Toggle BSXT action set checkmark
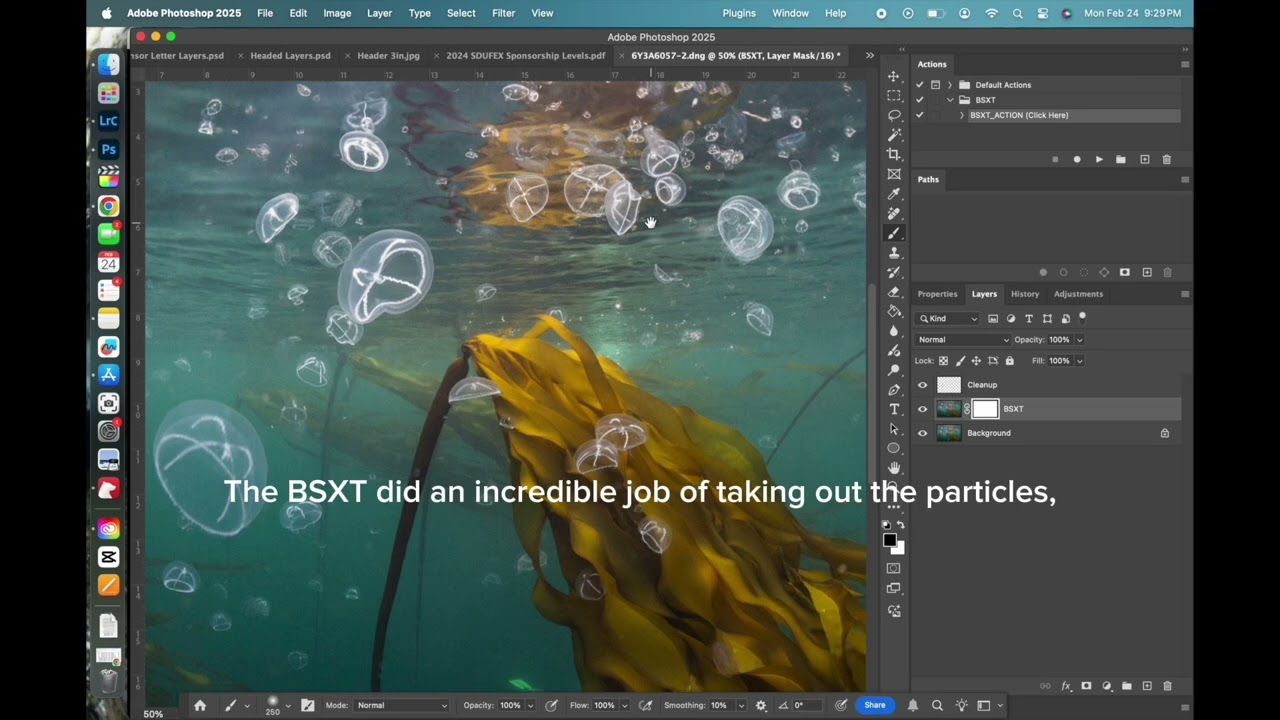Image resolution: width=1280 pixels, height=720 pixels. point(920,100)
